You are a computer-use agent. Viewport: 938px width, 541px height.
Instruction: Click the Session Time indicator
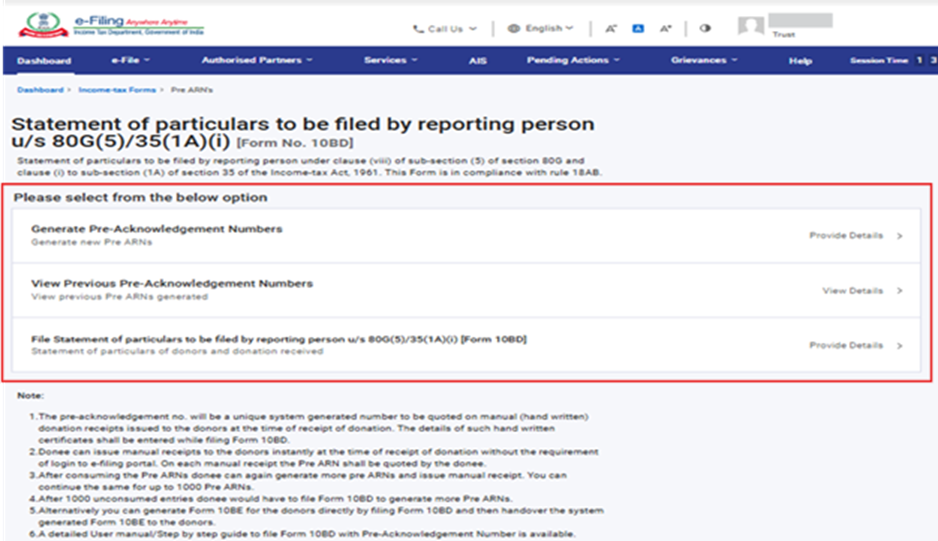[893, 60]
